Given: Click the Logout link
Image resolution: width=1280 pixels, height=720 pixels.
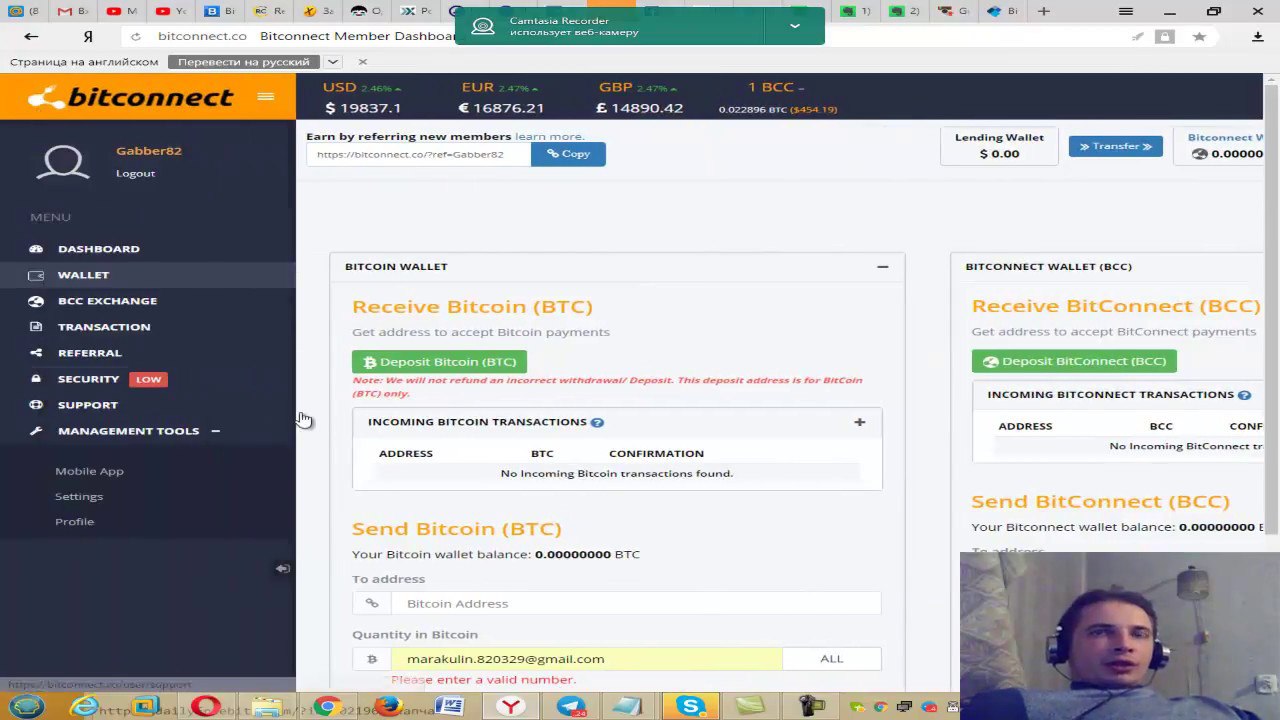Looking at the screenshot, I should point(135,173).
